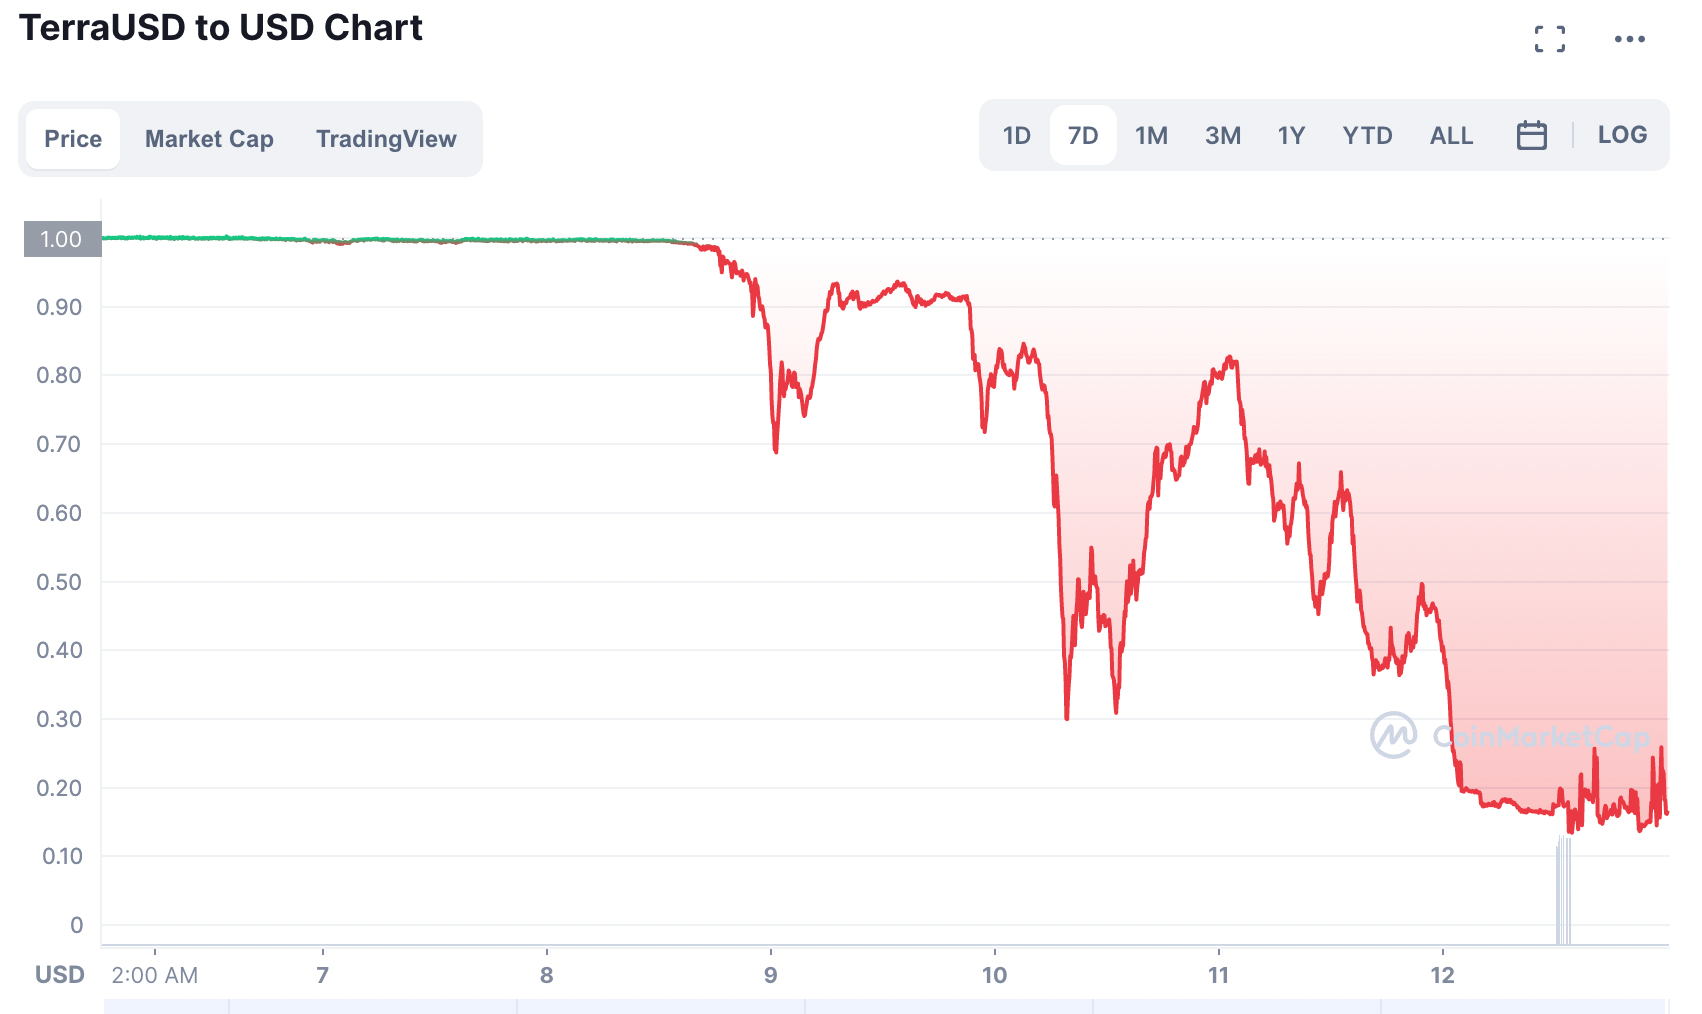This screenshot has width=1702, height=1014.
Task: Select the YTD time range
Action: point(1367,135)
